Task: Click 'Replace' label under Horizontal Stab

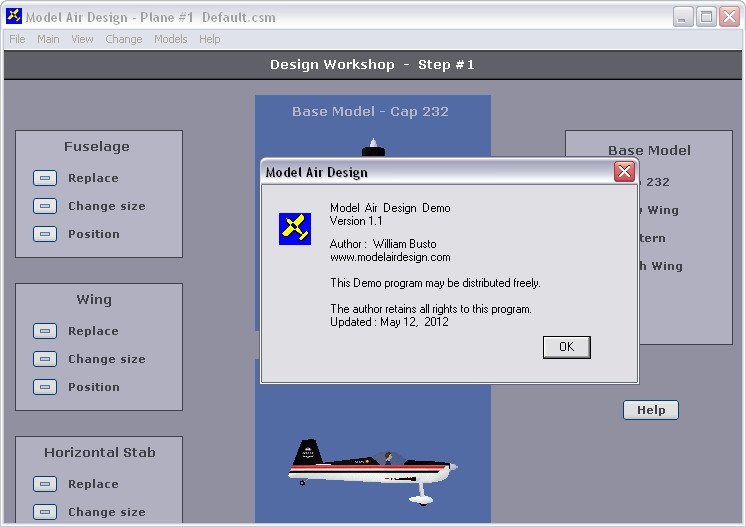Action: [93, 484]
